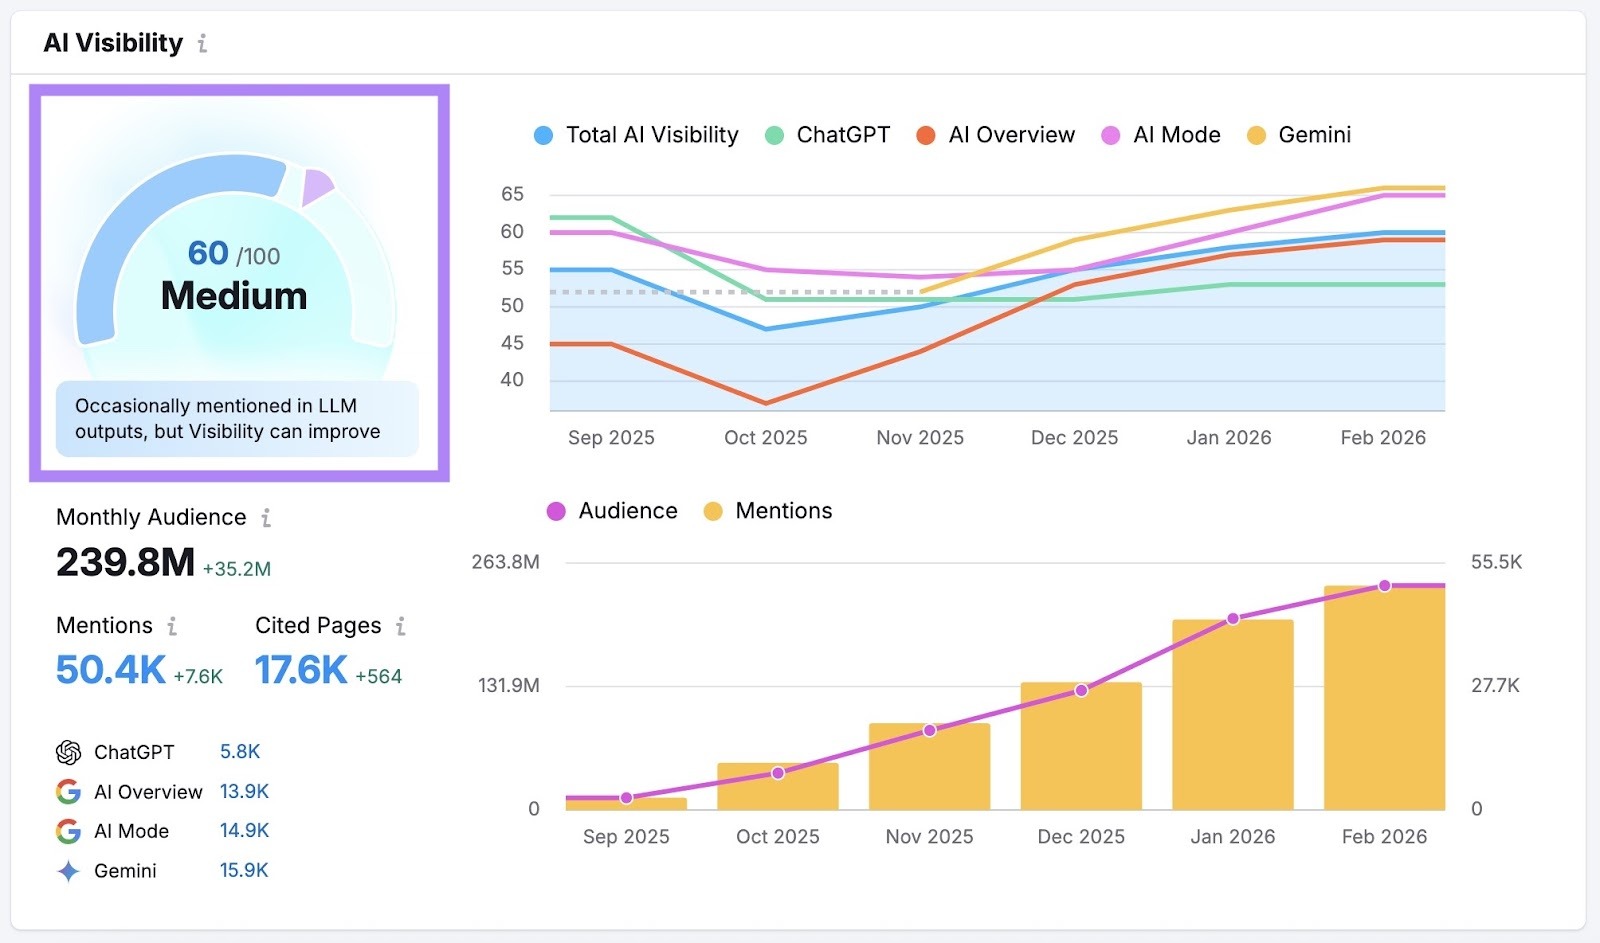The image size is (1600, 943).
Task: Toggle the AI Mode legend entry
Action: pos(1162,134)
